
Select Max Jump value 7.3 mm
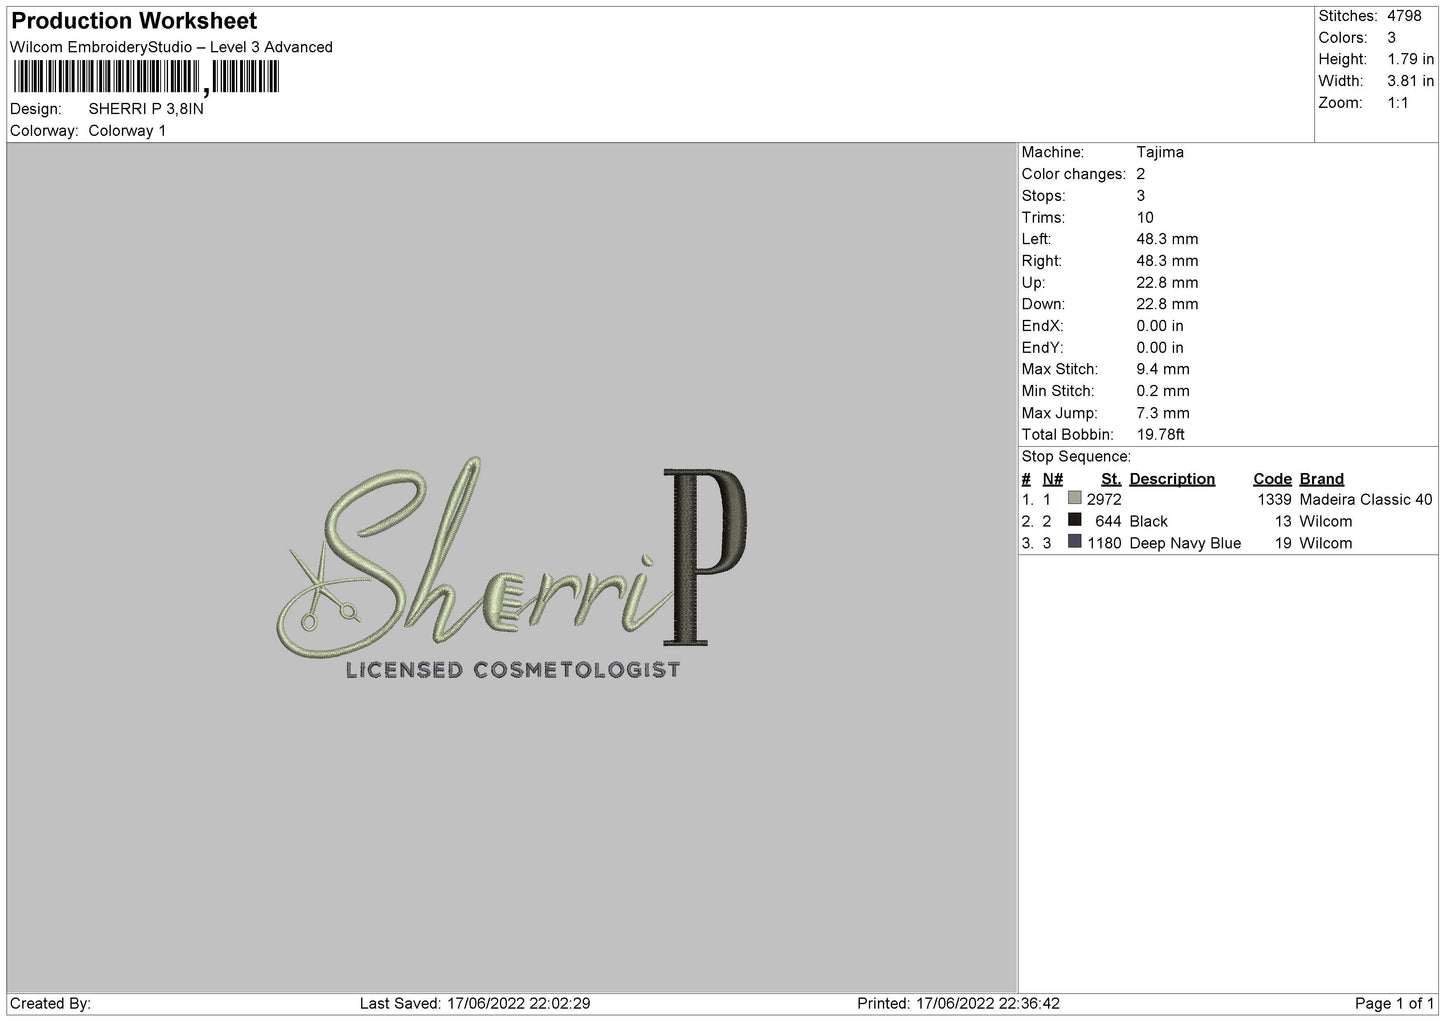1163,413
